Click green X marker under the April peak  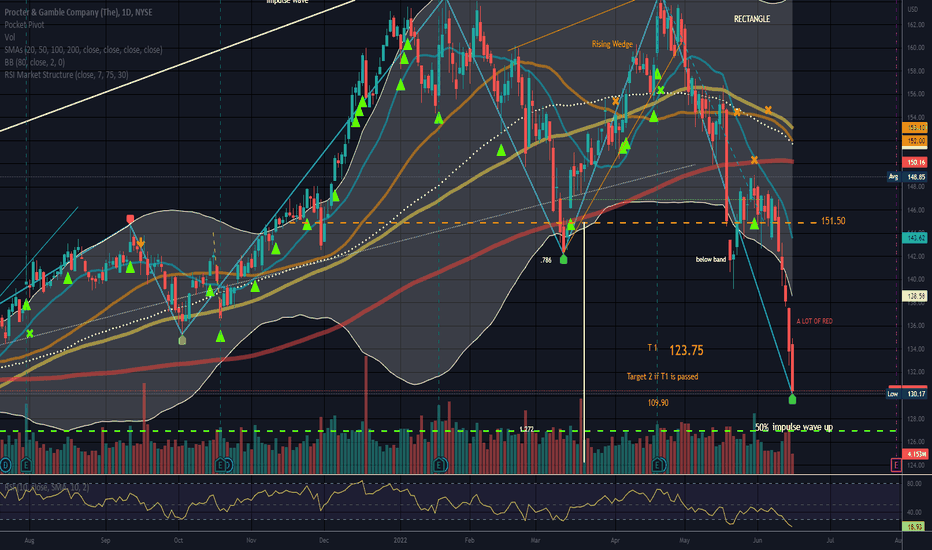[661, 90]
